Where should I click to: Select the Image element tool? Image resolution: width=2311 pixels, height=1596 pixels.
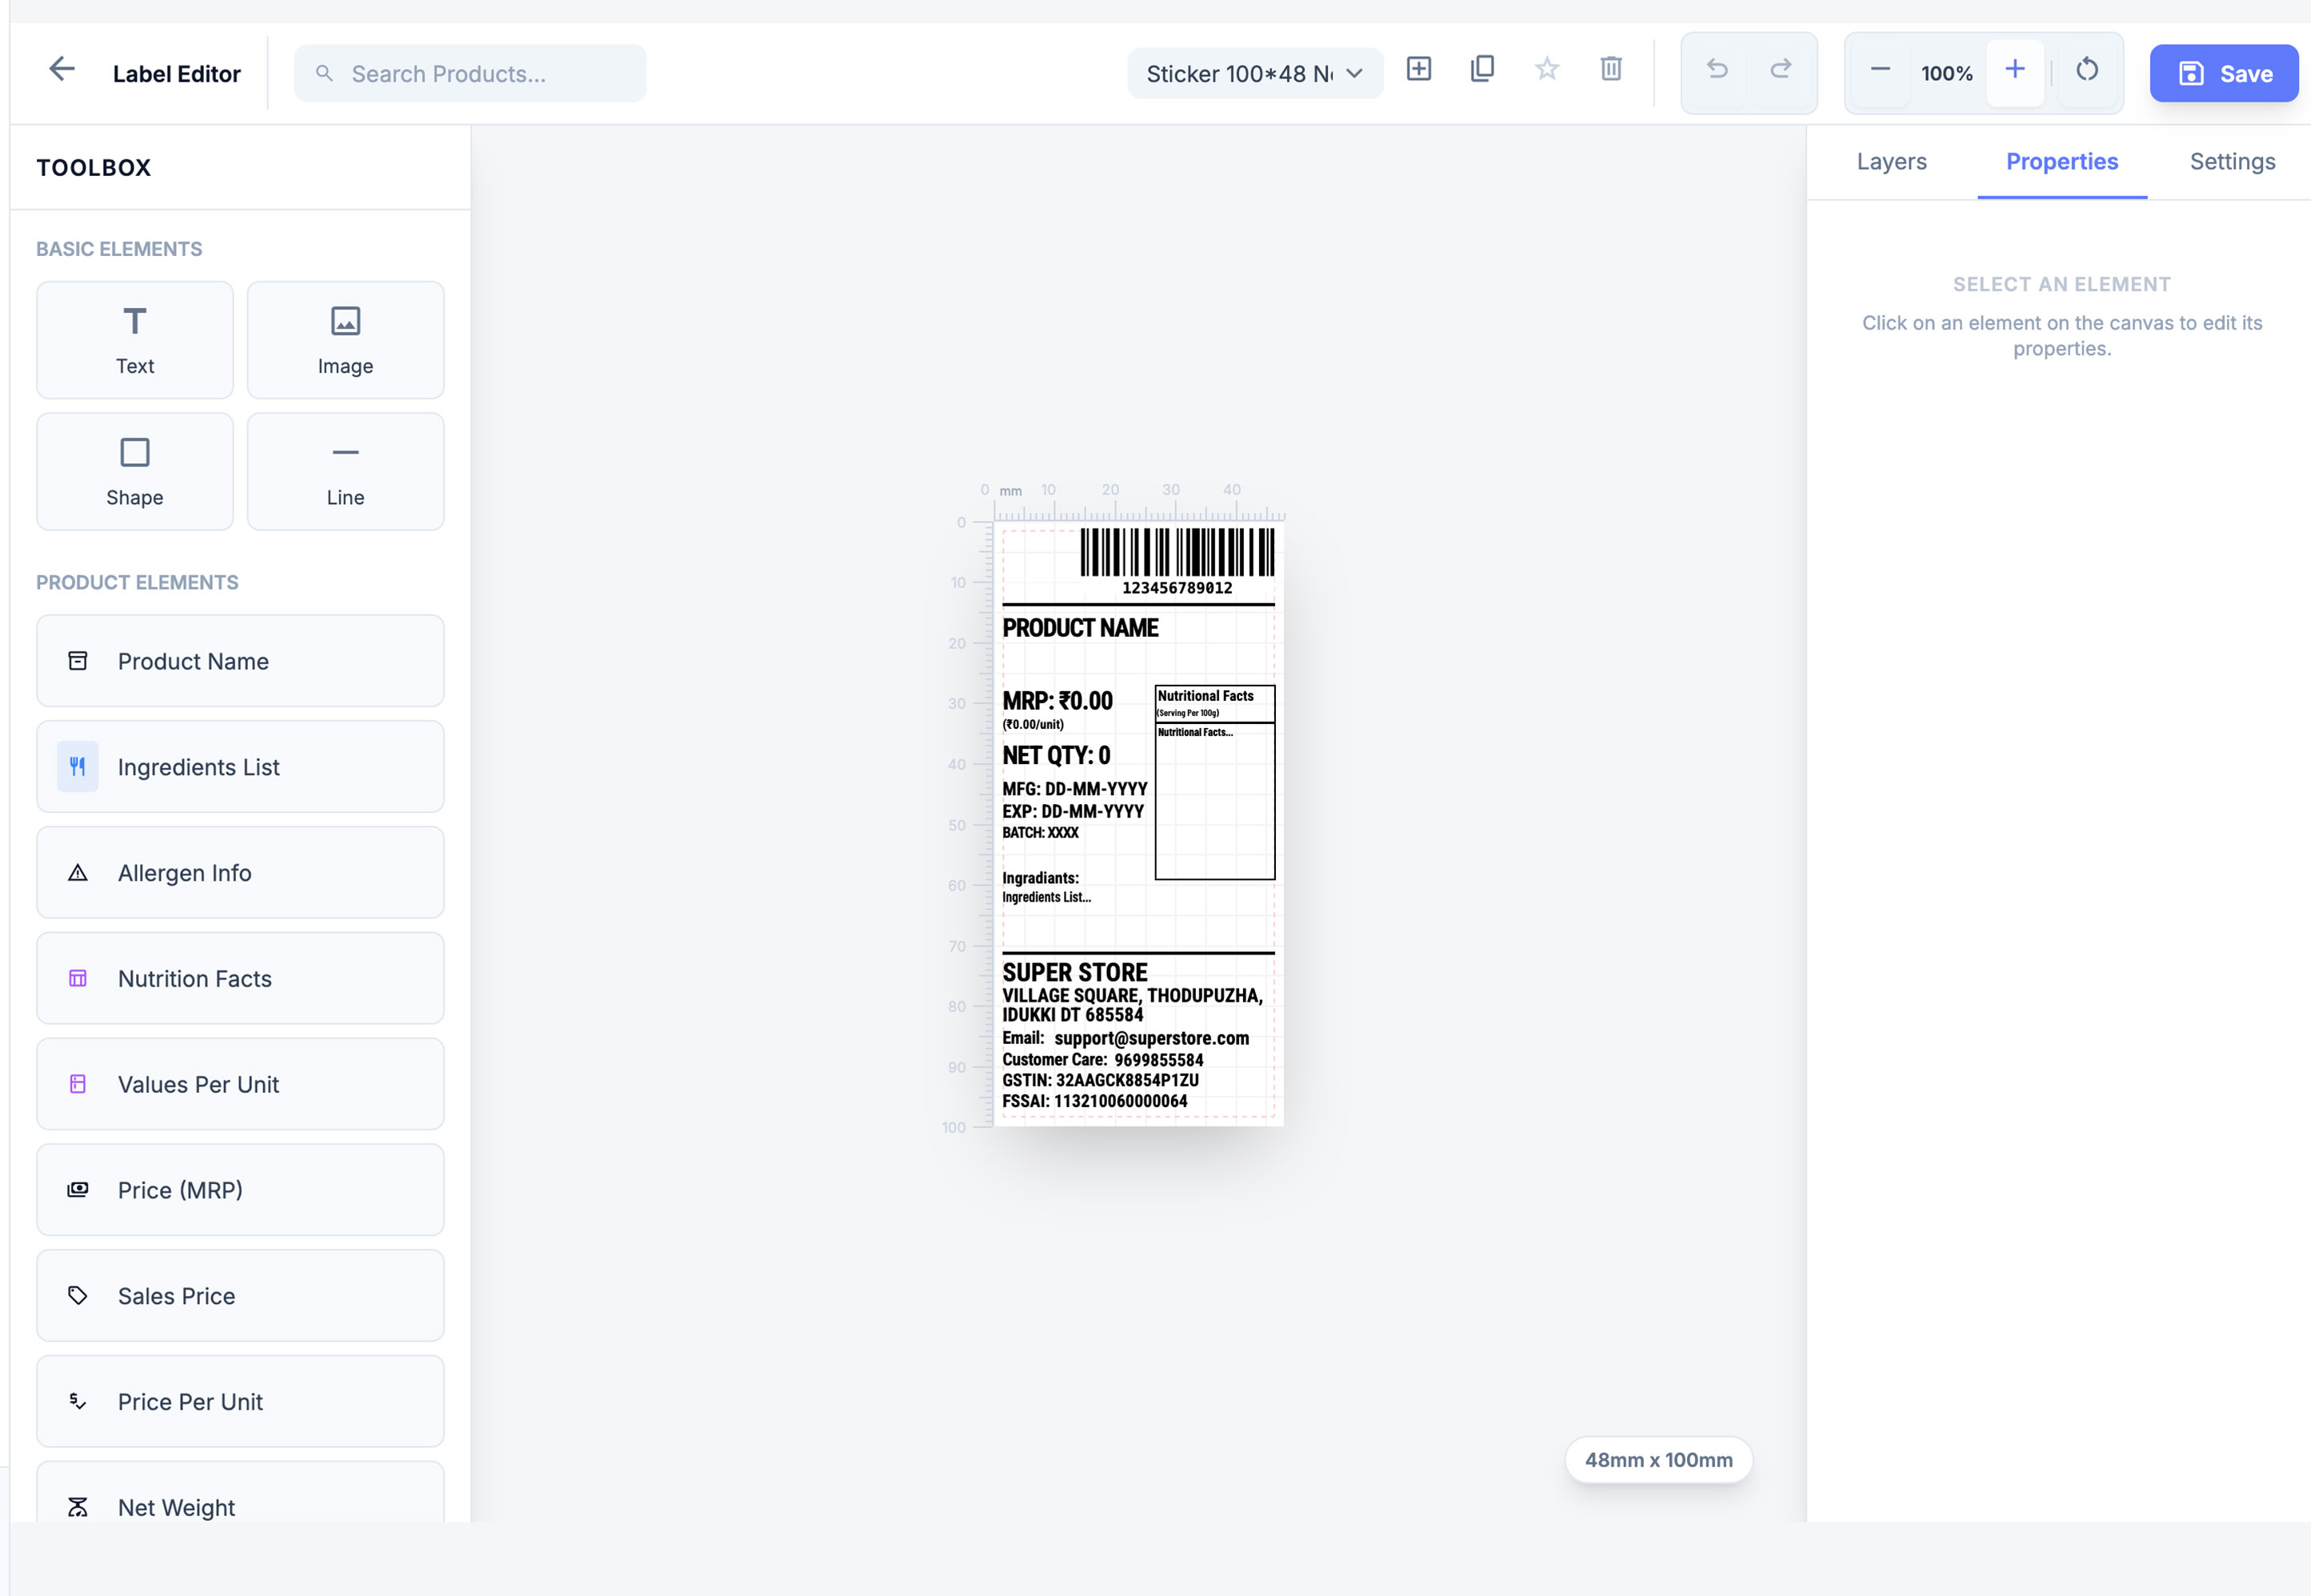tap(344, 339)
